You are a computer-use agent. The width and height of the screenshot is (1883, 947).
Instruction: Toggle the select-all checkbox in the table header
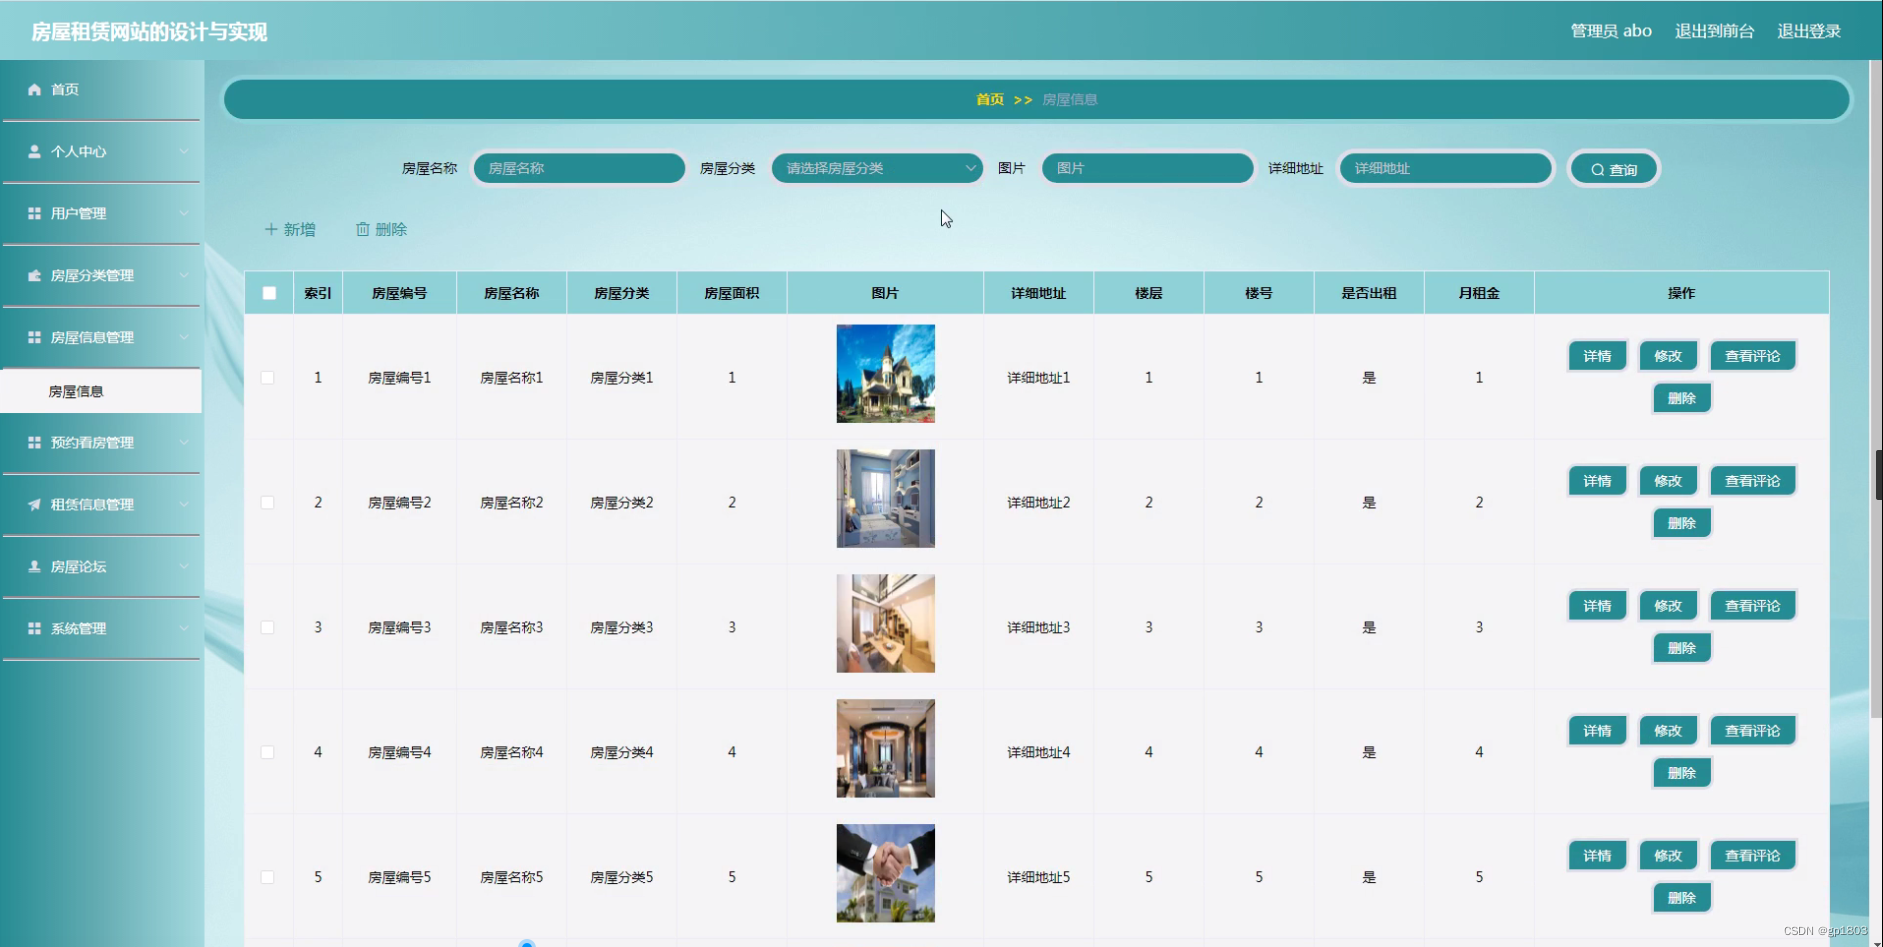[267, 292]
